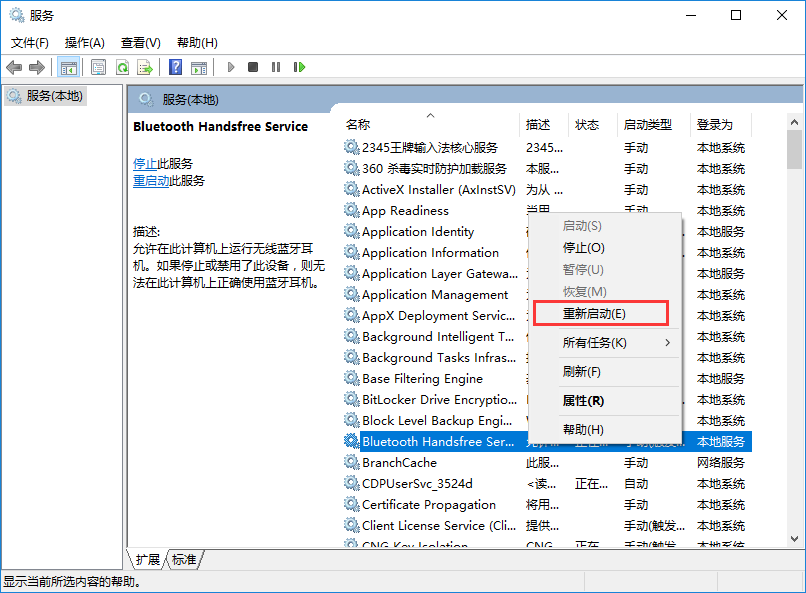This screenshot has width=806, height=593.
Task: Switch to the 标准 tab
Action: 183,560
